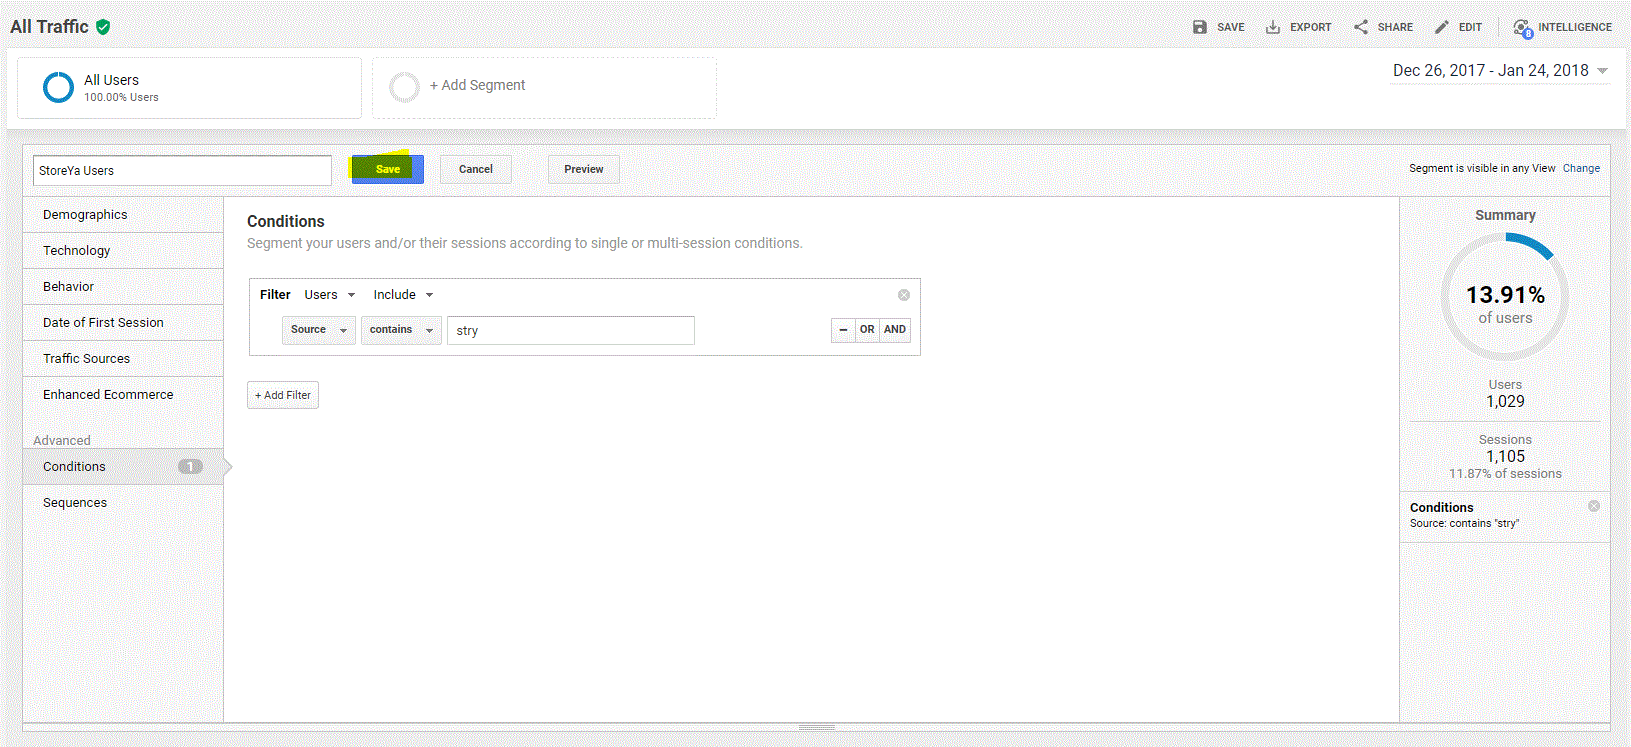This screenshot has width=1631, height=747.
Task: Click the + Add Filter button
Action: tap(283, 395)
